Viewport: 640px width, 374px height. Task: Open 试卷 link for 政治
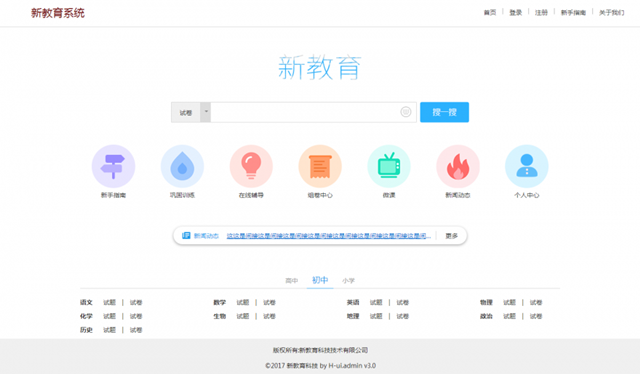pos(536,316)
